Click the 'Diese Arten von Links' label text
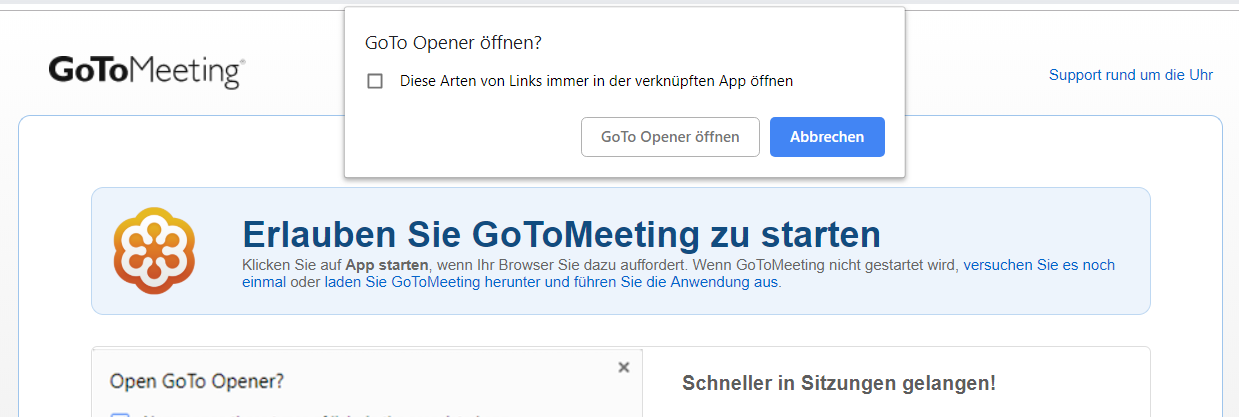The width and height of the screenshot is (1239, 417). point(596,81)
